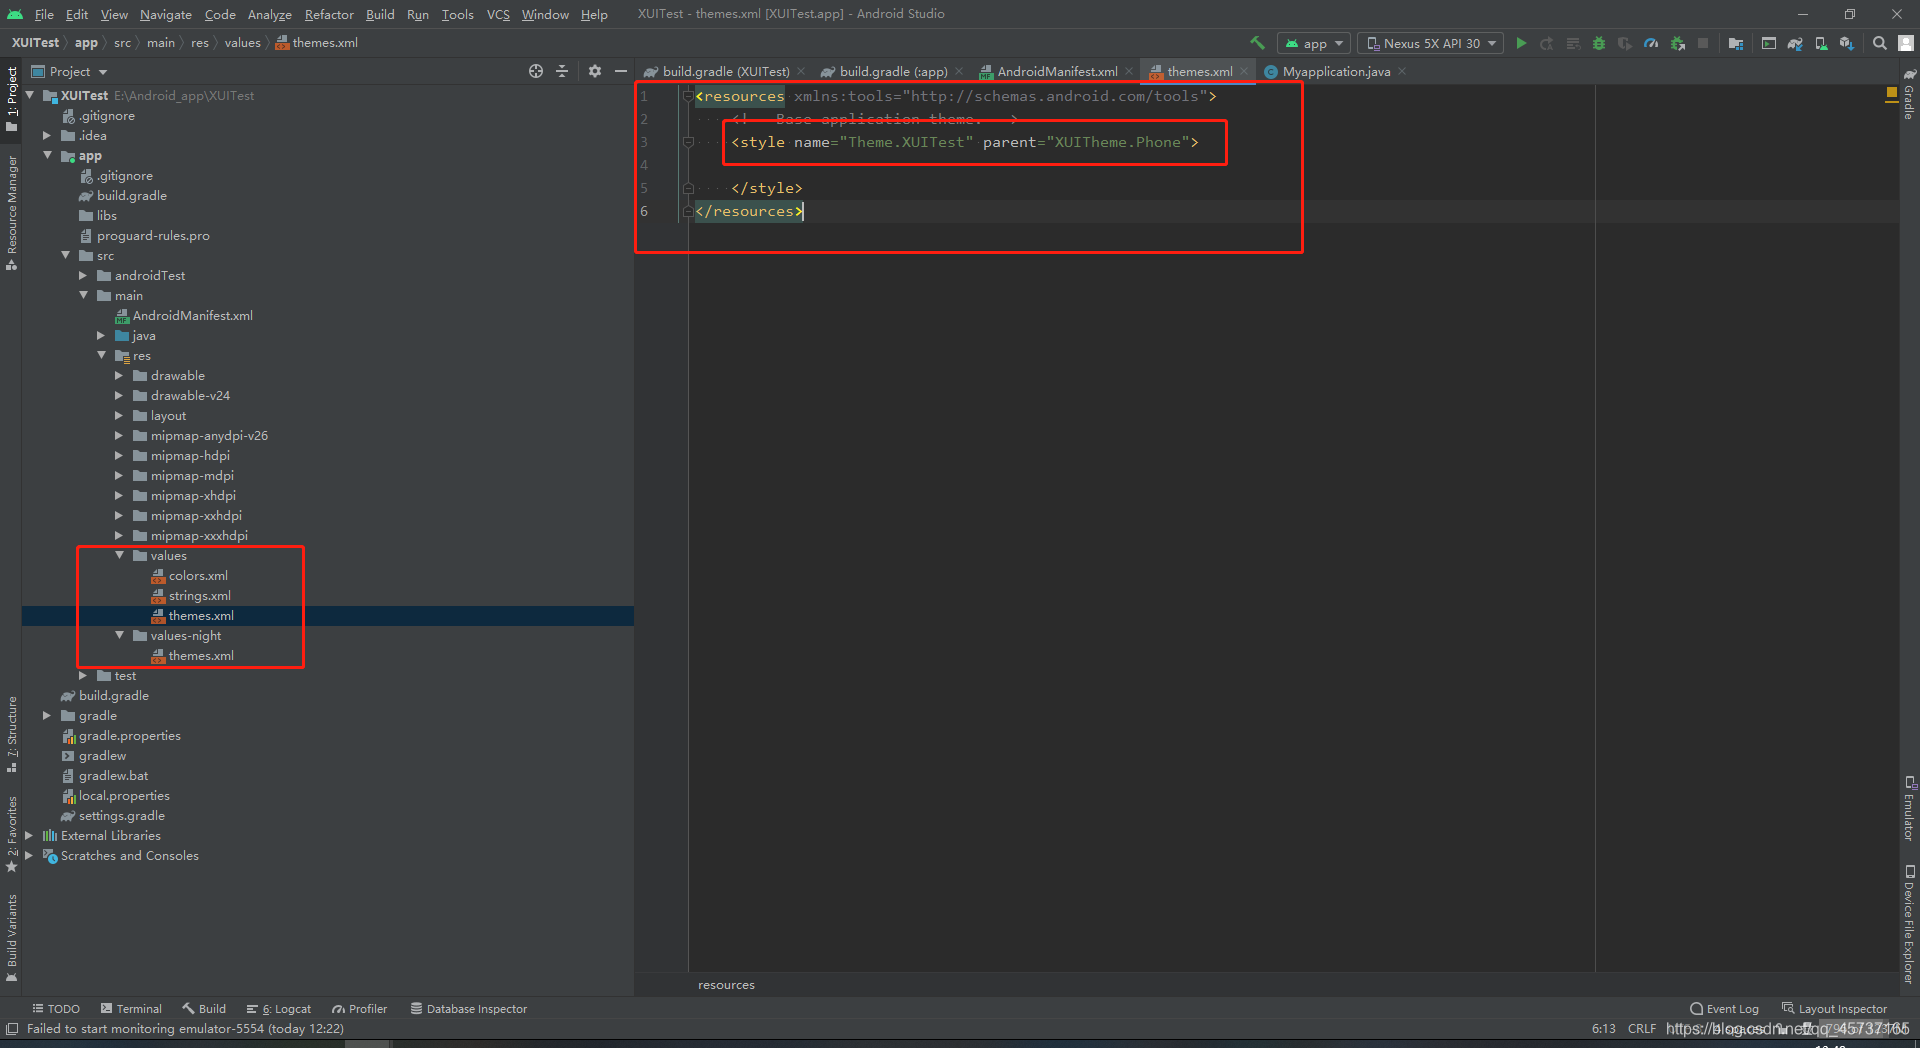Click Apply Changes and Restart Activity icon
Viewport: 1920px width, 1048px height.
pos(1547,43)
